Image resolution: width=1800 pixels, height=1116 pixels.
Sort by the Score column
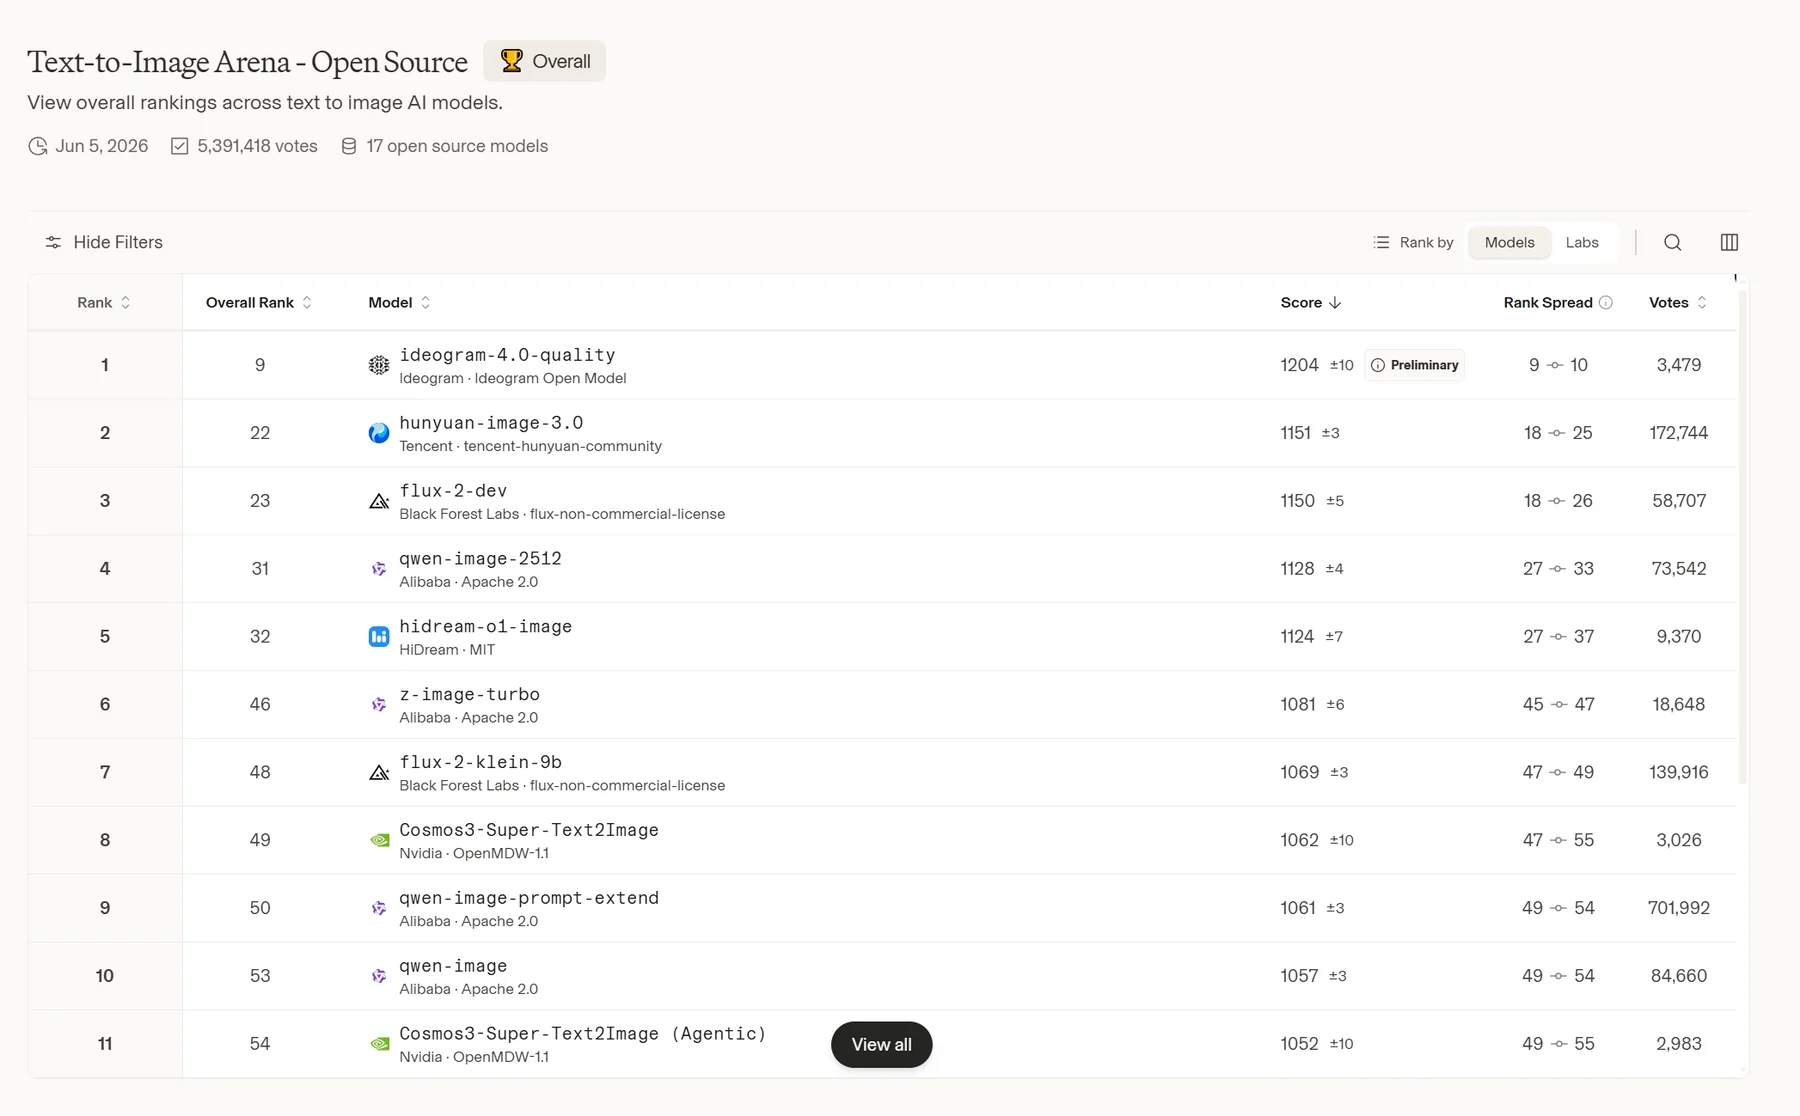1311,303
